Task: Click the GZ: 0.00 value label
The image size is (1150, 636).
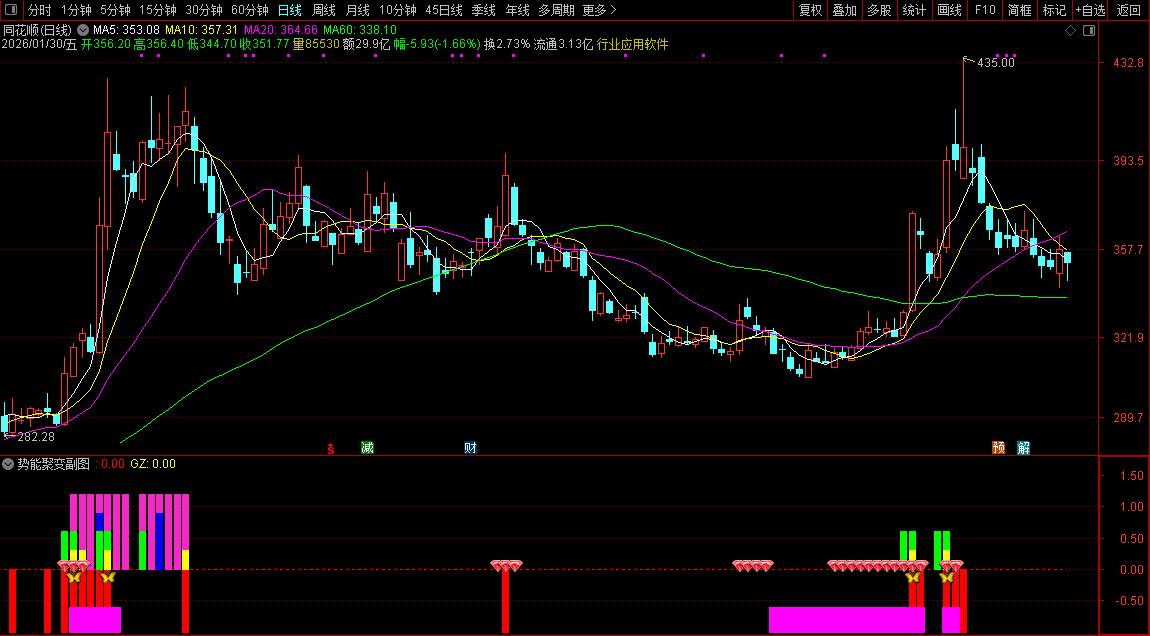Action: pyautogui.click(x=153, y=464)
